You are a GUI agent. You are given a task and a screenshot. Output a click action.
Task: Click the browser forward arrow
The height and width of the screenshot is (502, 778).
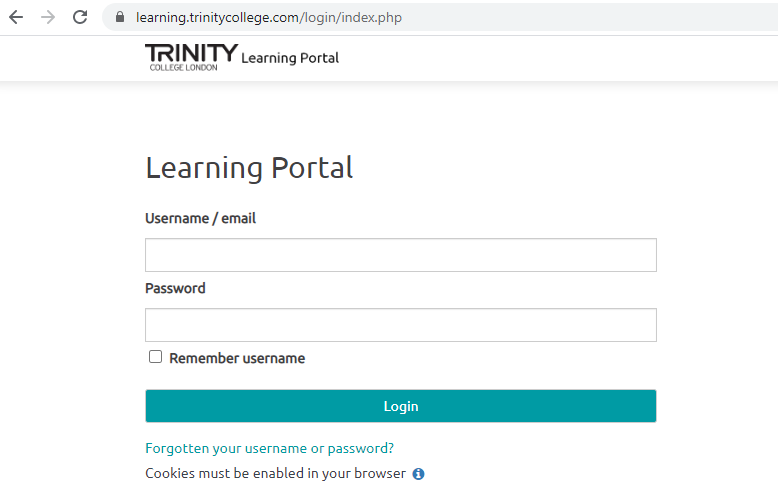(x=48, y=17)
